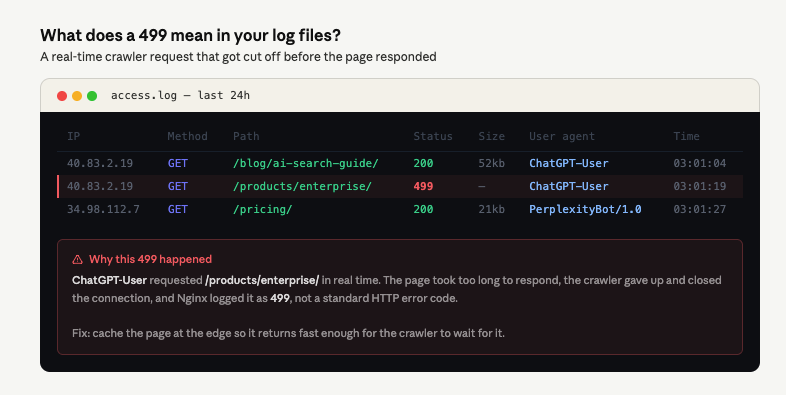Click the 200 status of the pricing row
The image size is (786, 395).
point(423,209)
